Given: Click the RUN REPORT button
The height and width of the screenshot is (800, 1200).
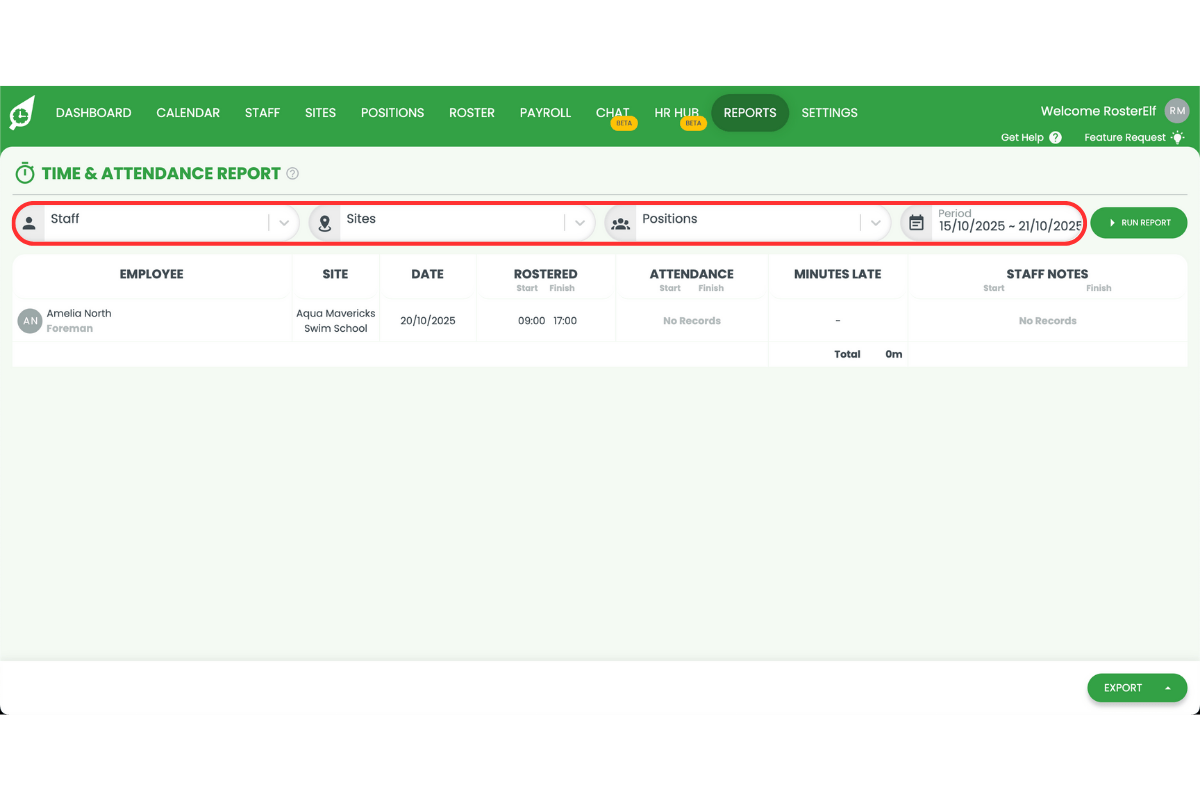Looking at the screenshot, I should pos(1138,222).
